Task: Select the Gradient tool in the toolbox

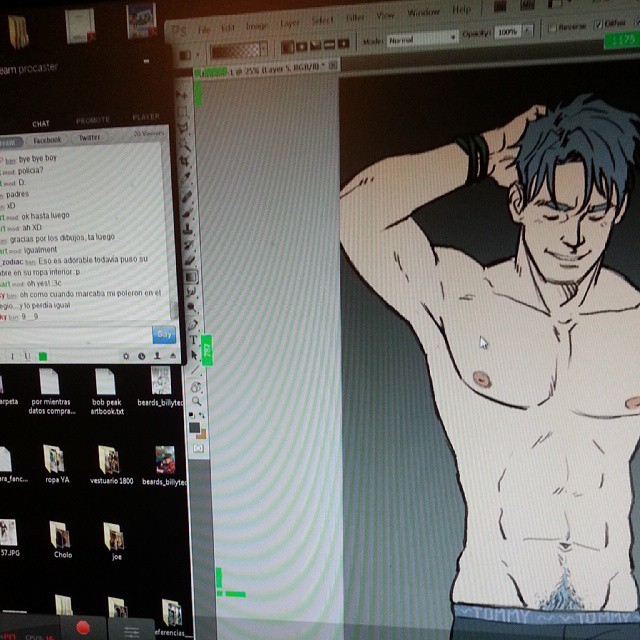Action: coord(191,277)
